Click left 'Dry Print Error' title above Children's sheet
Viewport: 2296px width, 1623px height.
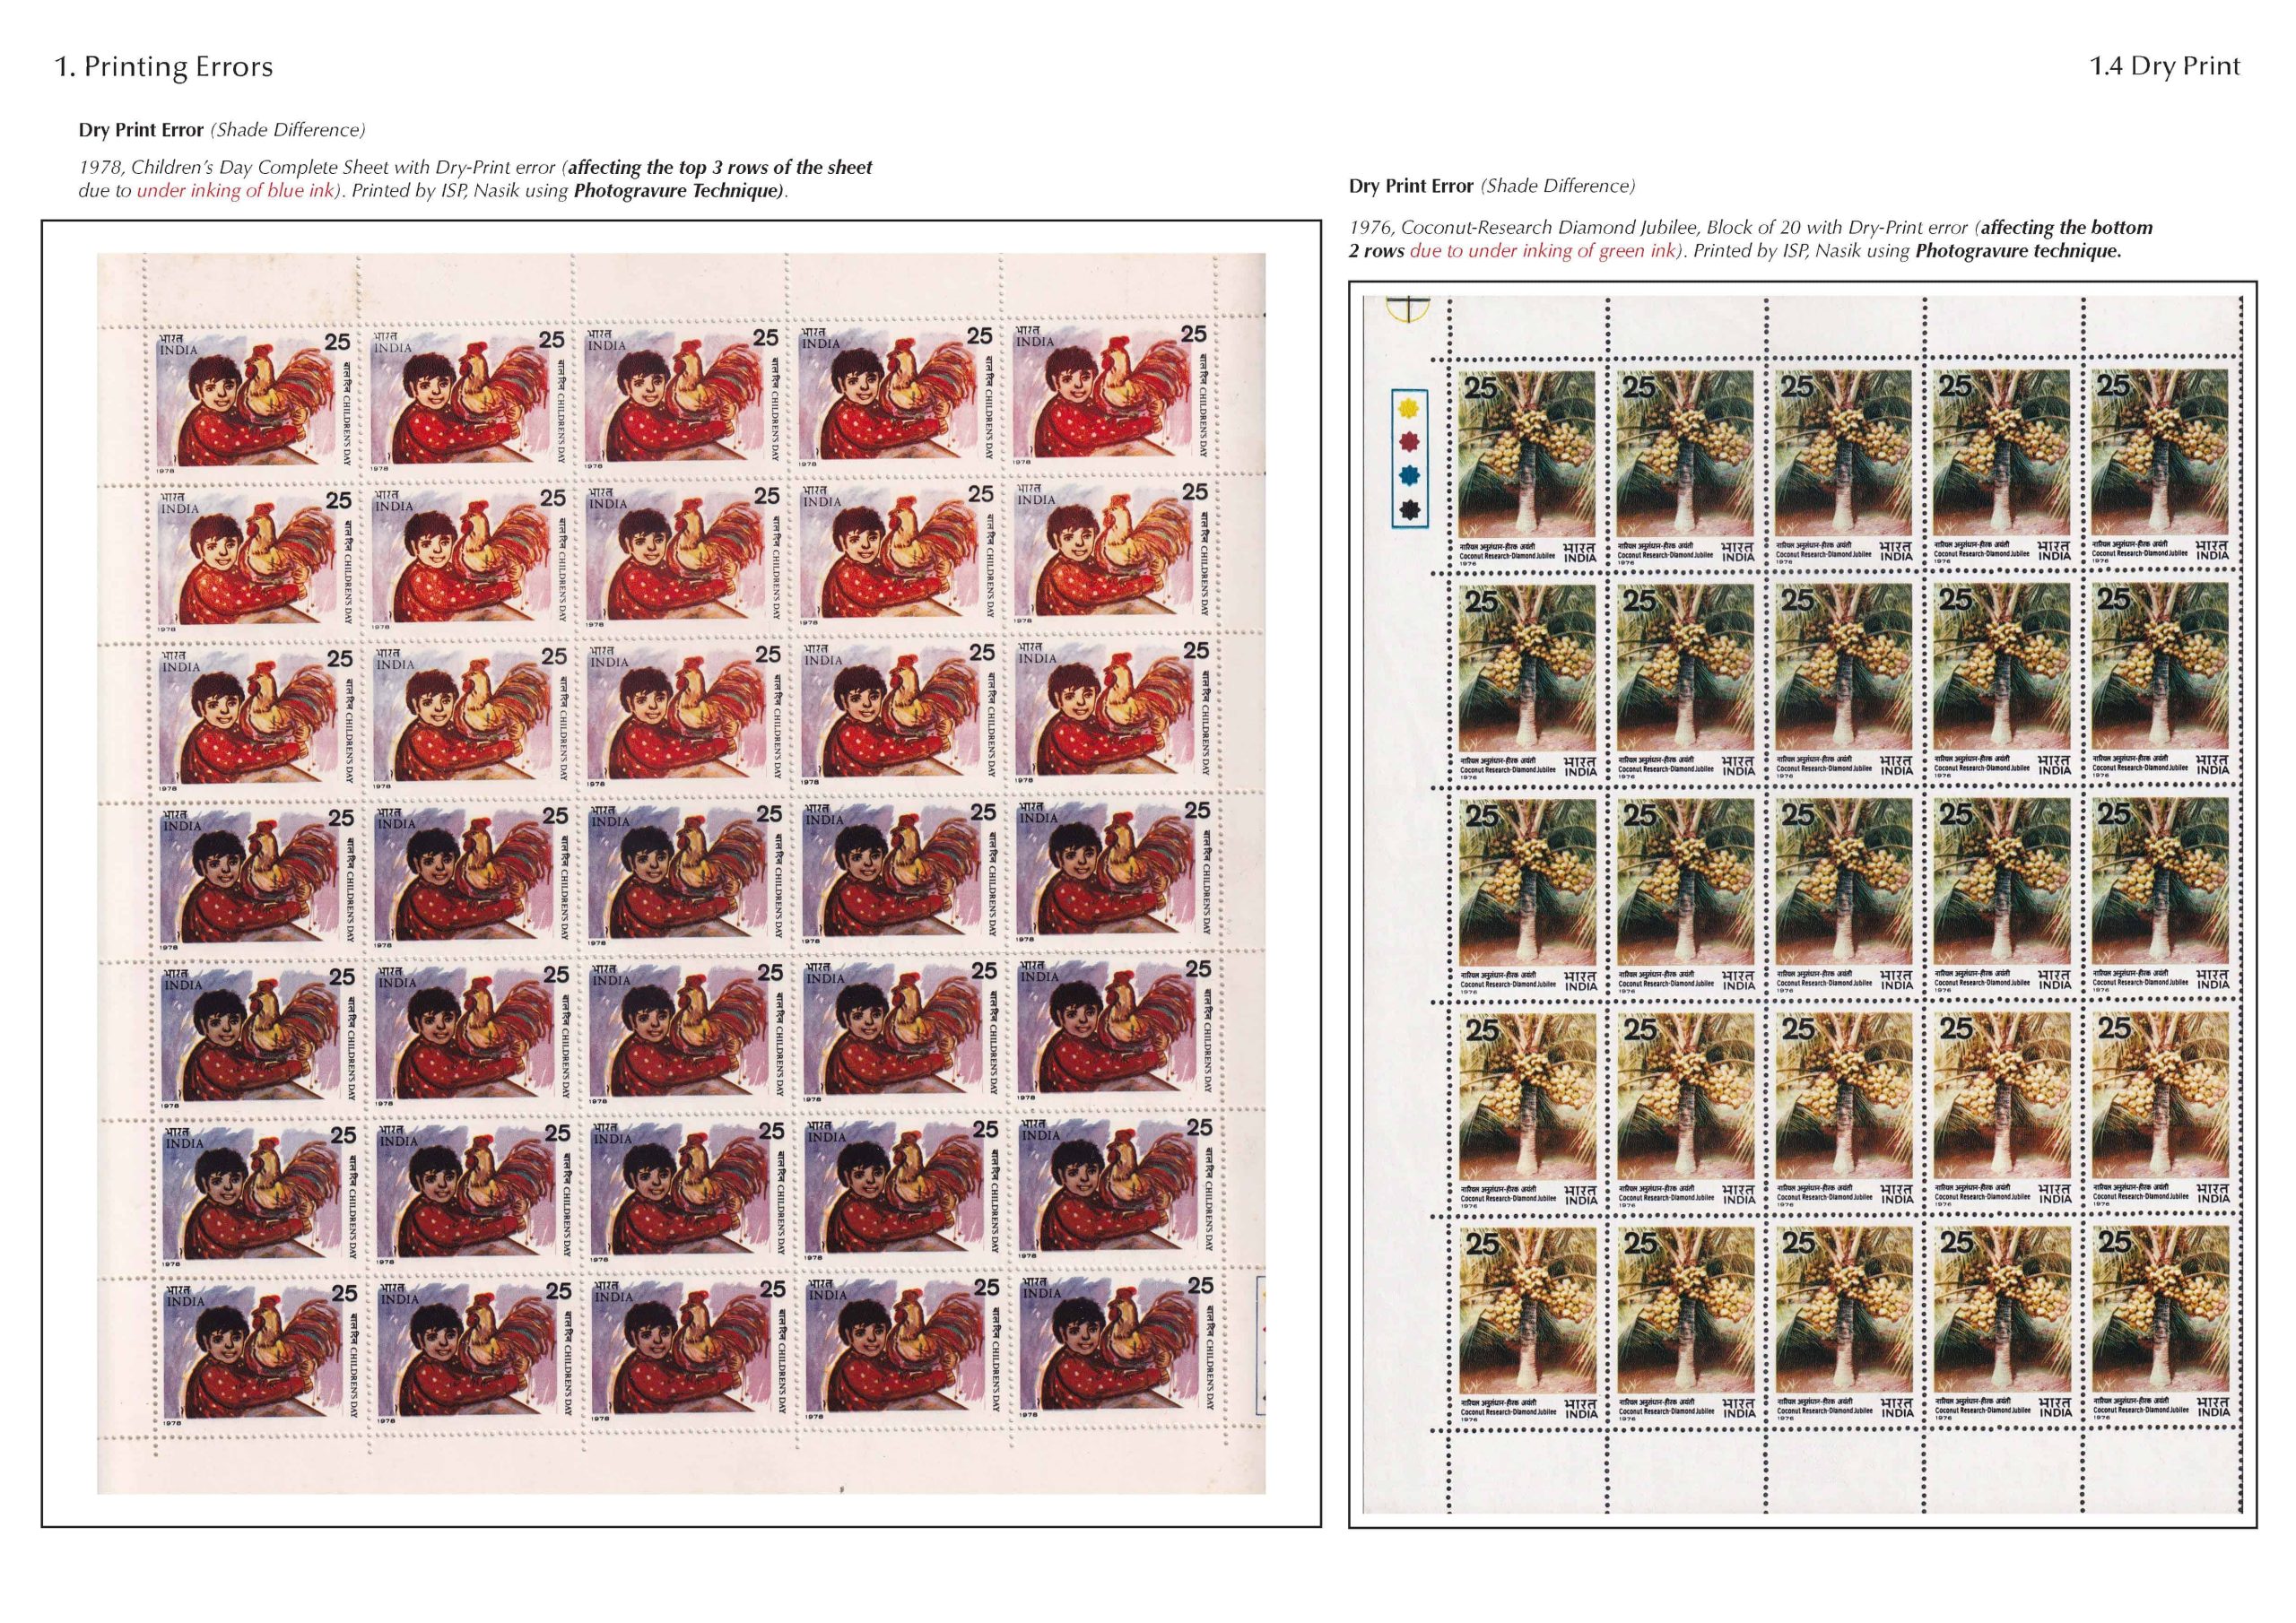(x=141, y=130)
